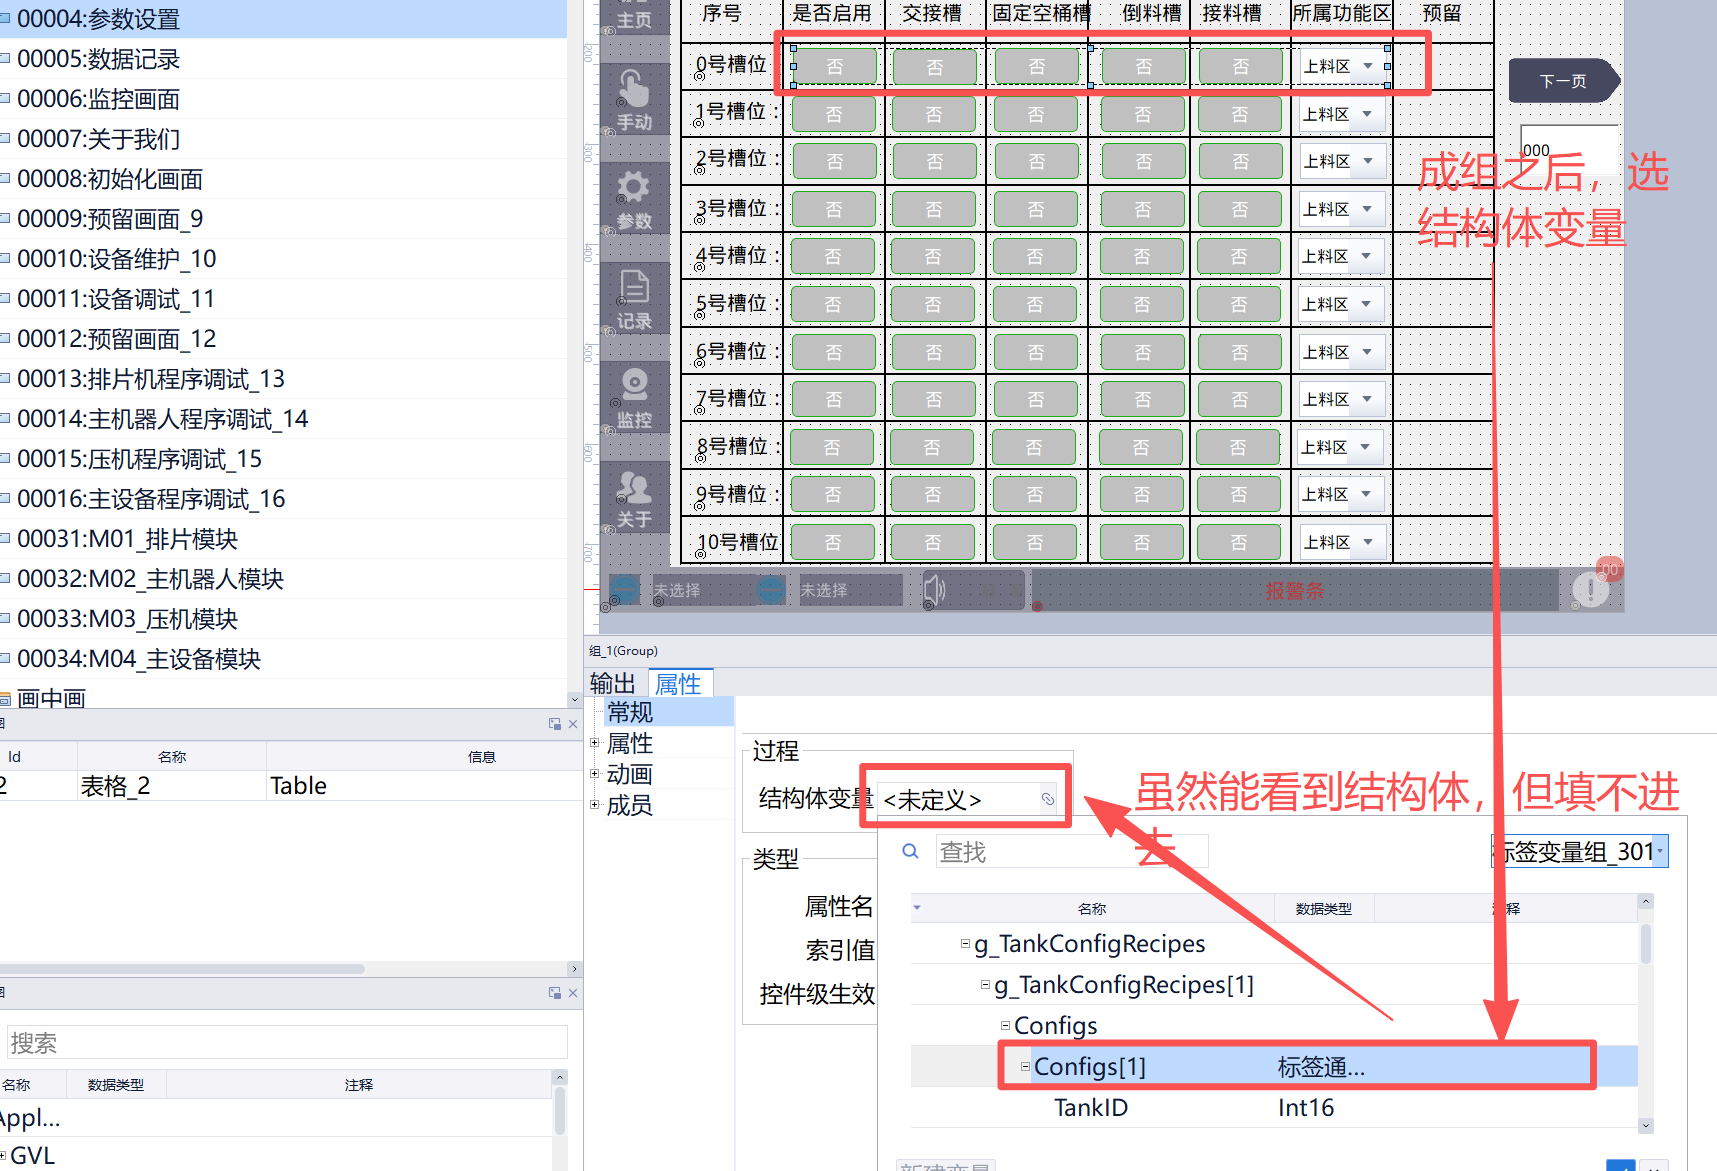Click the alarm exclamation icon
Viewport: 1717px width, 1171px height.
coord(1590,589)
